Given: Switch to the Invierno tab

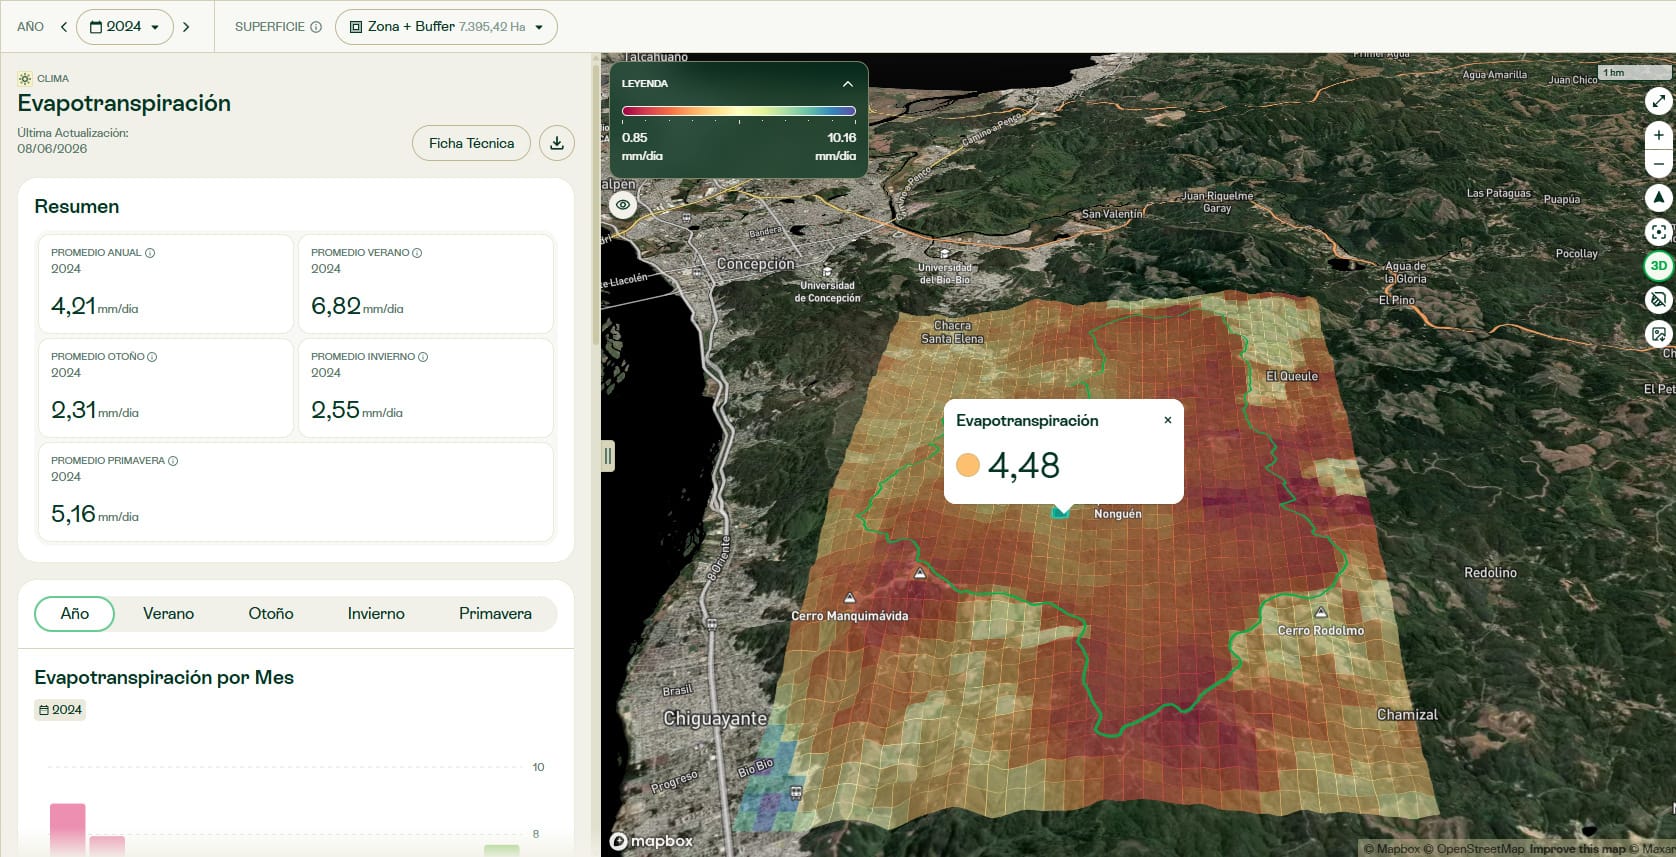Looking at the screenshot, I should click(376, 614).
